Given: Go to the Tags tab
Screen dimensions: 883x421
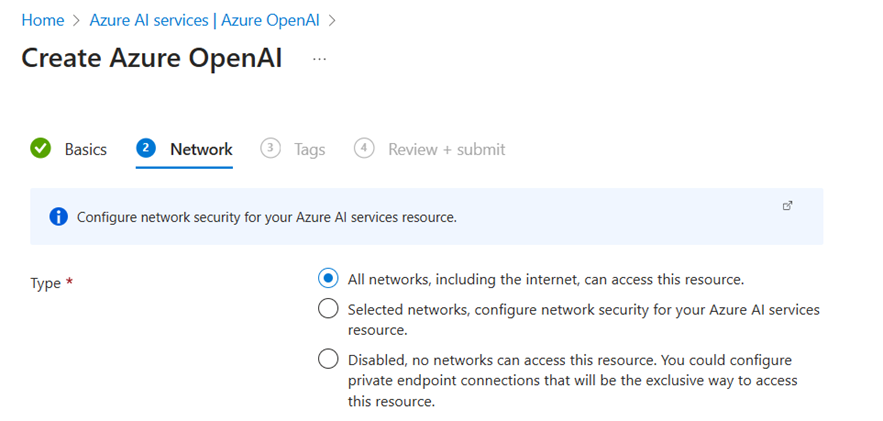Looking at the screenshot, I should [x=309, y=149].
